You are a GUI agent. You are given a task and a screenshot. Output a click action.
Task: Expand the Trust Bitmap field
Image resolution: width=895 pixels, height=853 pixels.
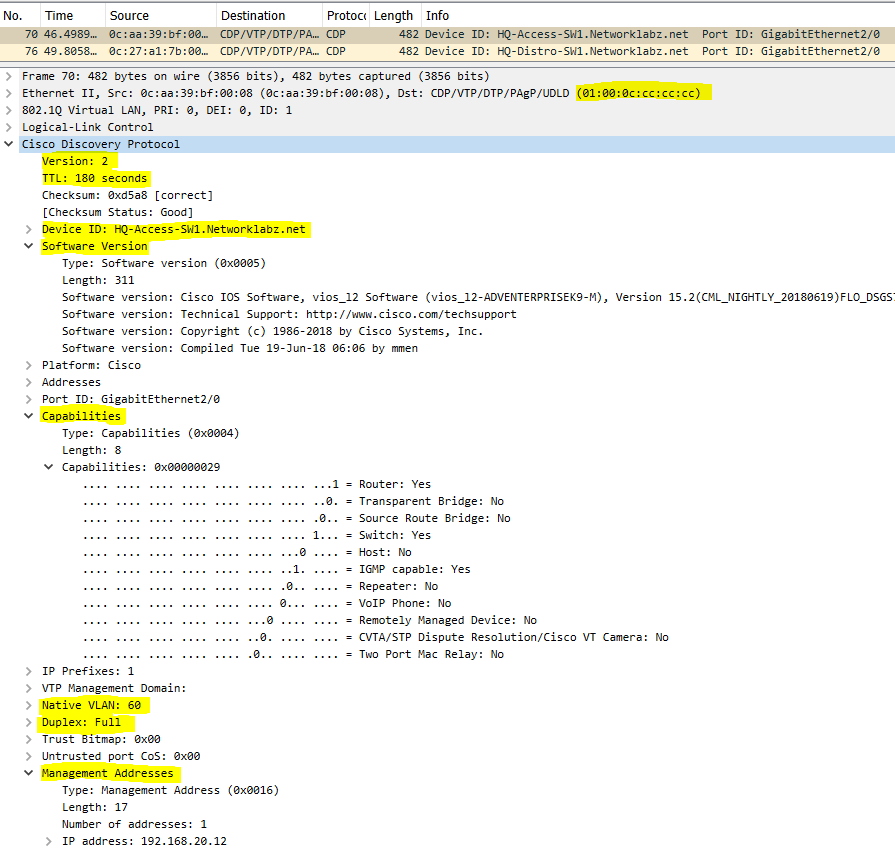pos(29,739)
